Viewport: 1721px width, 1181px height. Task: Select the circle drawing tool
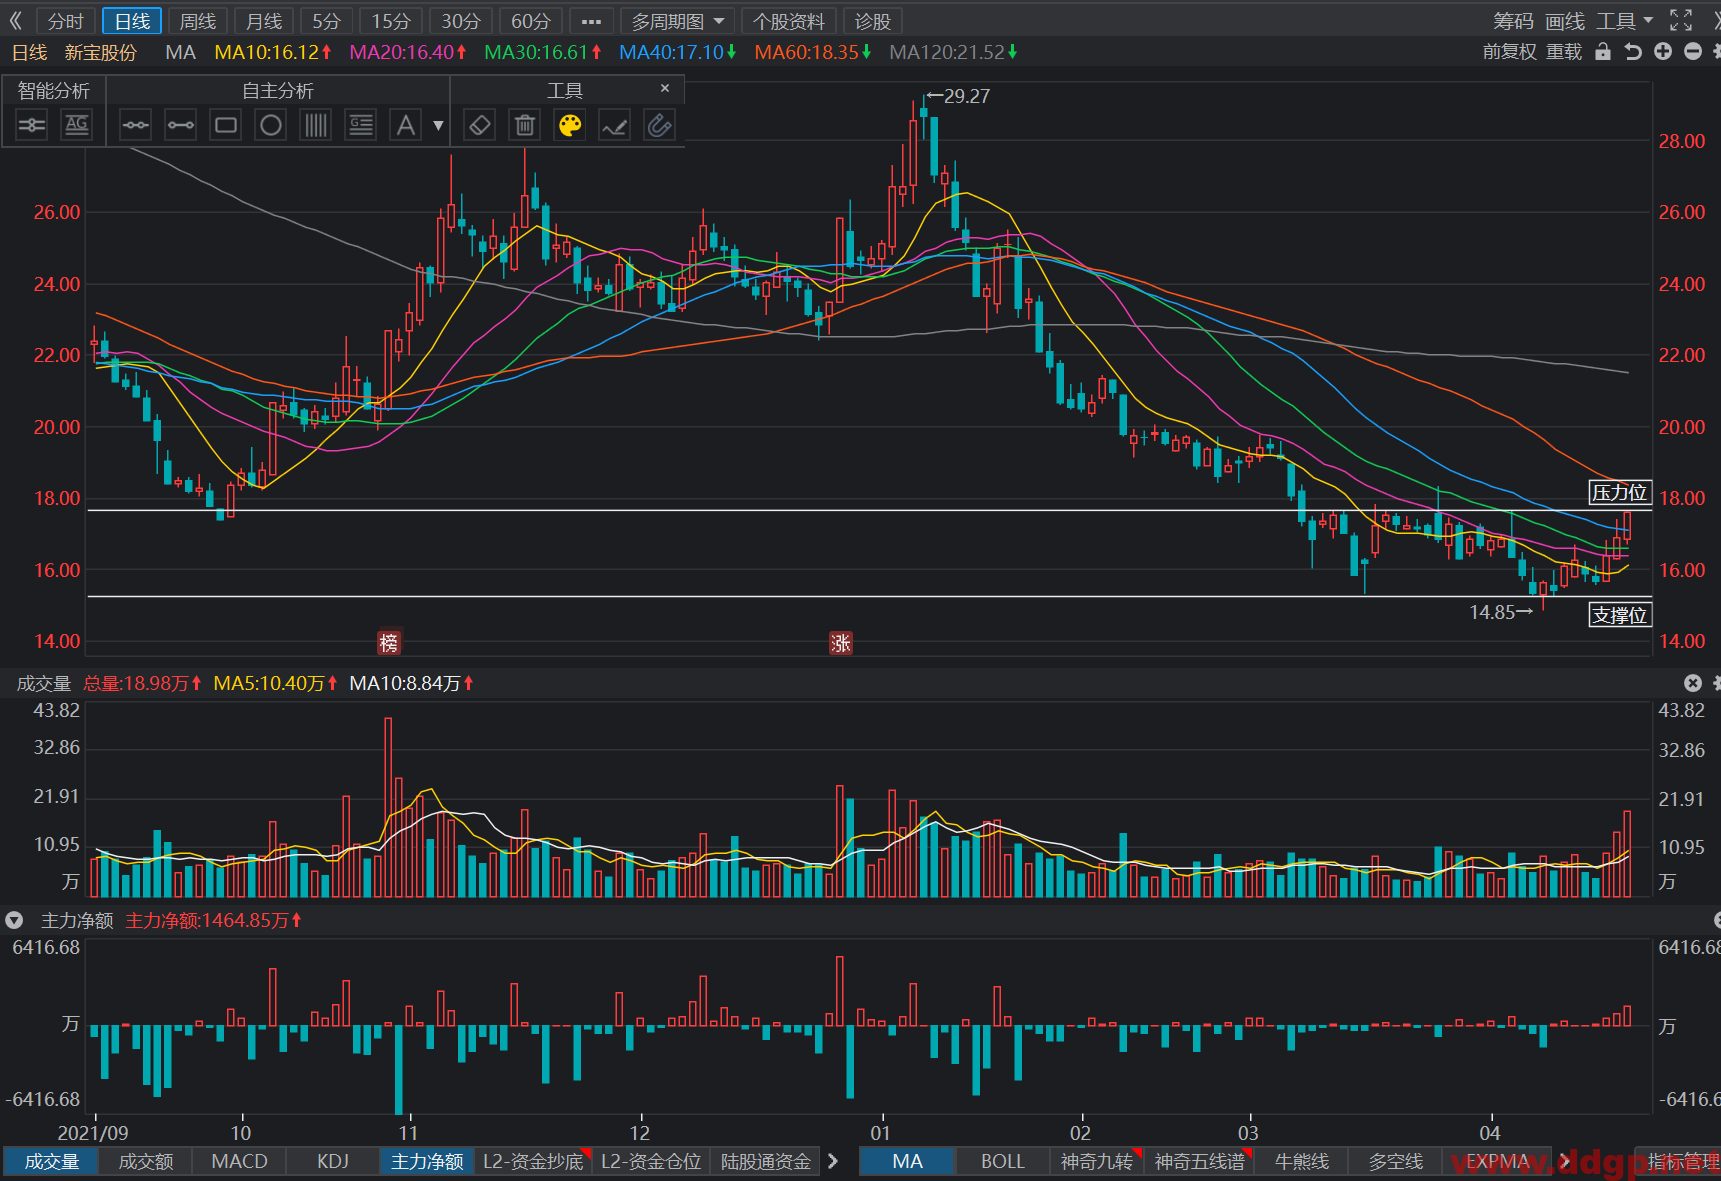(271, 125)
